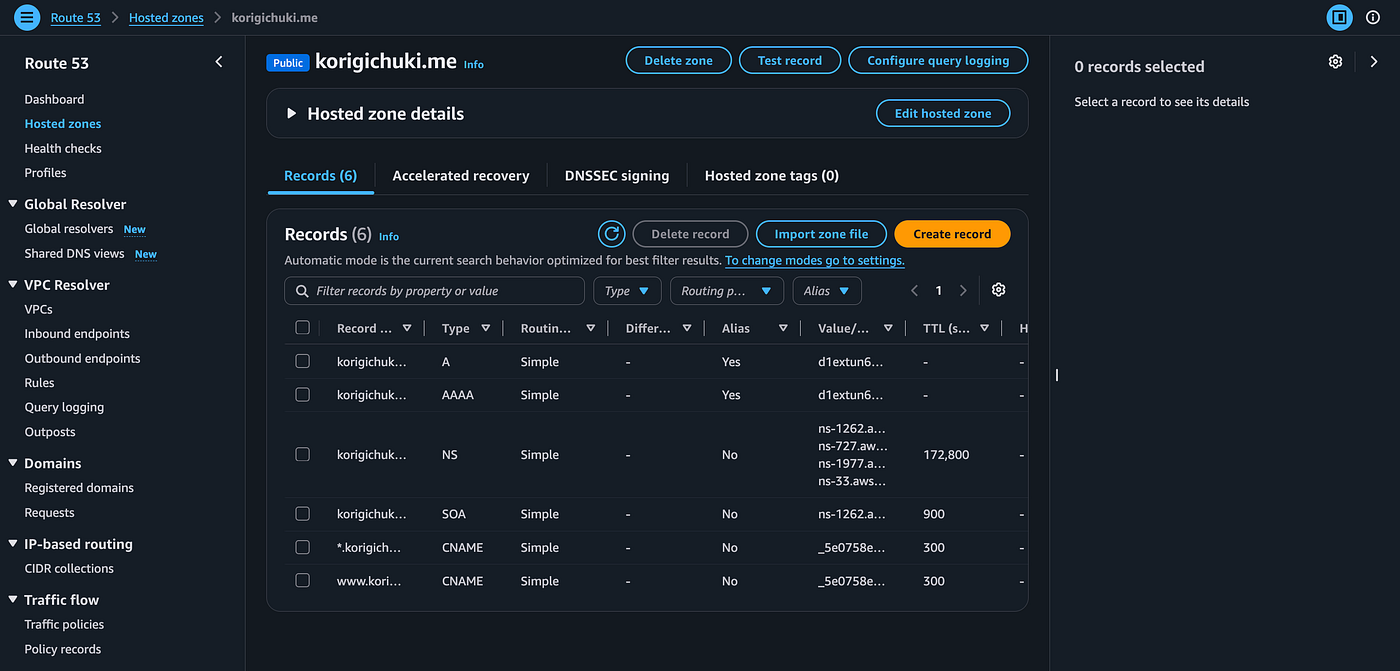Image resolution: width=1400 pixels, height=671 pixels.
Task: Open Hosted zones breadcrumb link
Action: 166,18
